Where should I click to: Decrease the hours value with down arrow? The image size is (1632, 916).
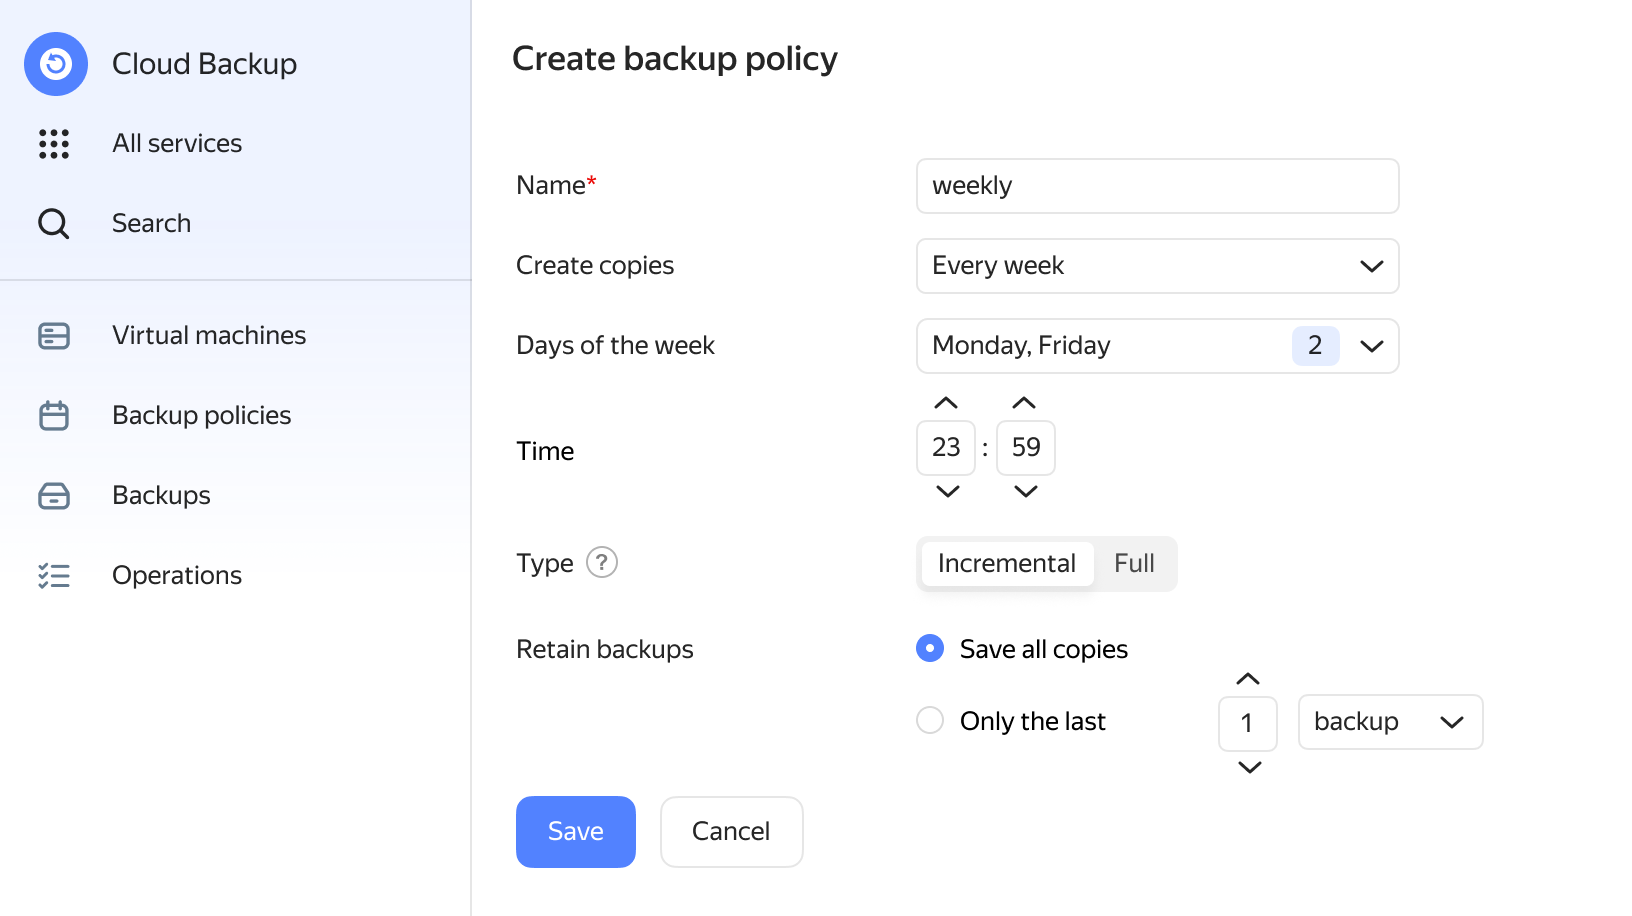tap(947, 491)
